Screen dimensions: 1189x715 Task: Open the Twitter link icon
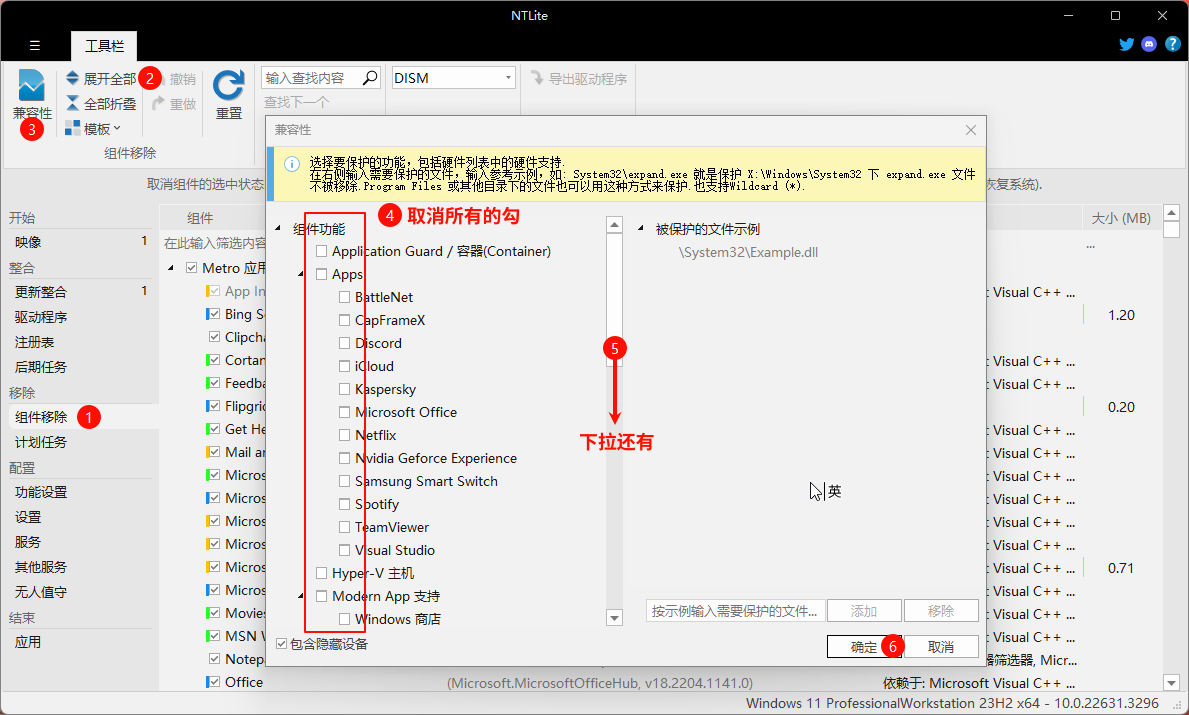click(x=1126, y=44)
